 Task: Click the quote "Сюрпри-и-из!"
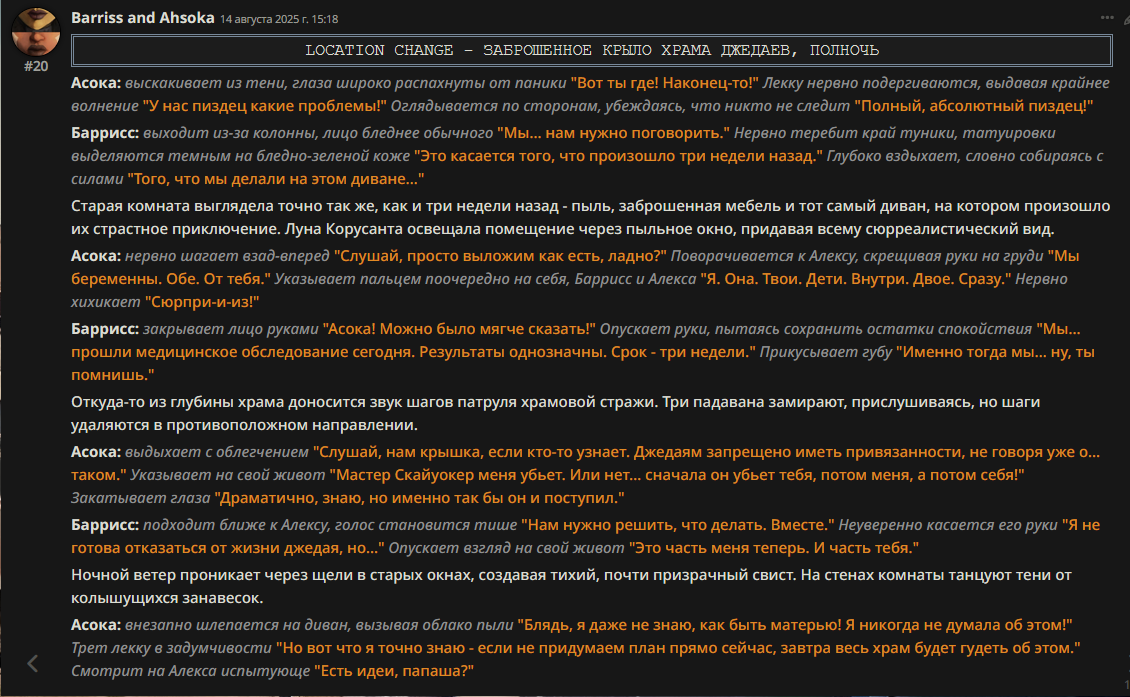click(x=202, y=302)
